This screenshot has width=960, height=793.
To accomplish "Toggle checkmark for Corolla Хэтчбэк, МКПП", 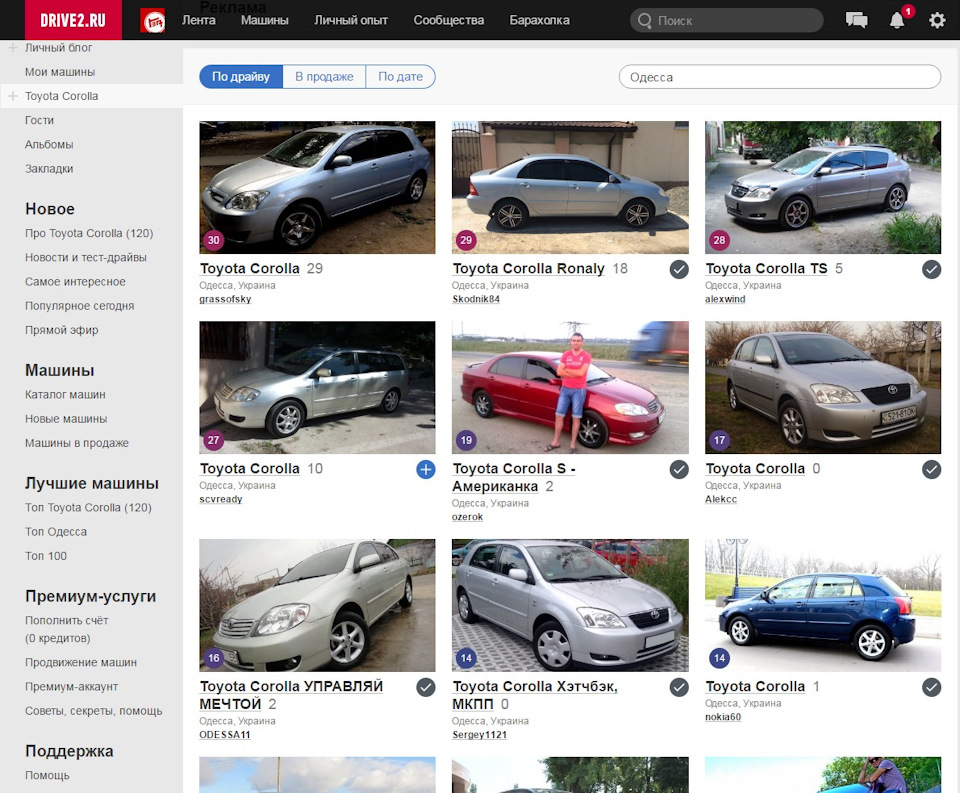I will click(678, 688).
